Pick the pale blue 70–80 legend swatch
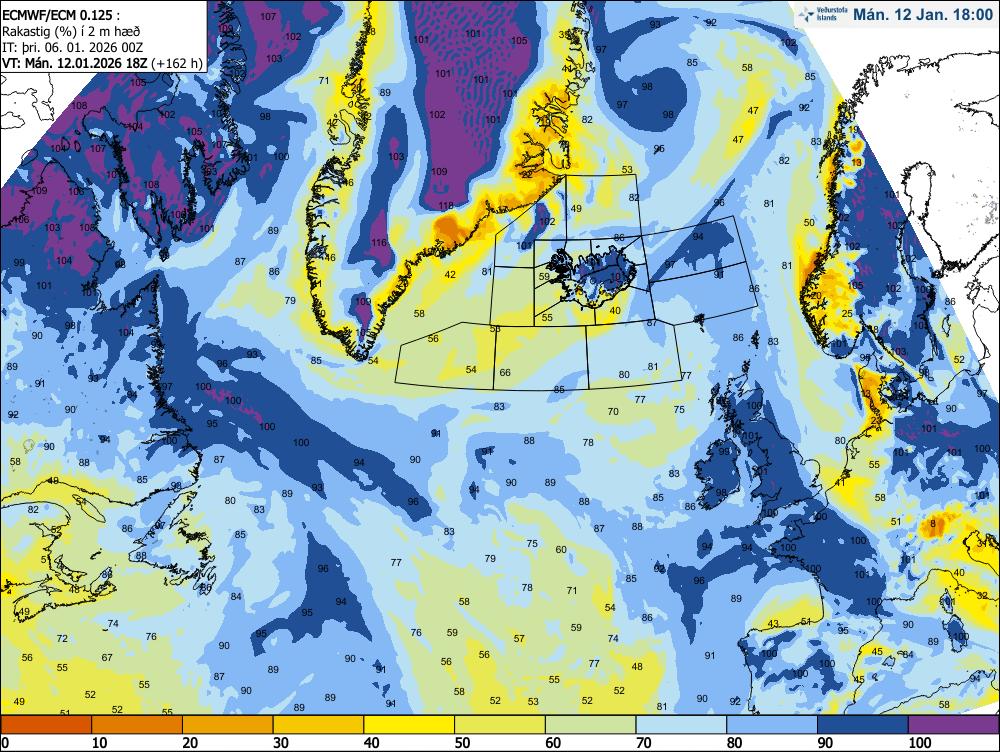The width and height of the screenshot is (1000, 752). (x=680, y=725)
